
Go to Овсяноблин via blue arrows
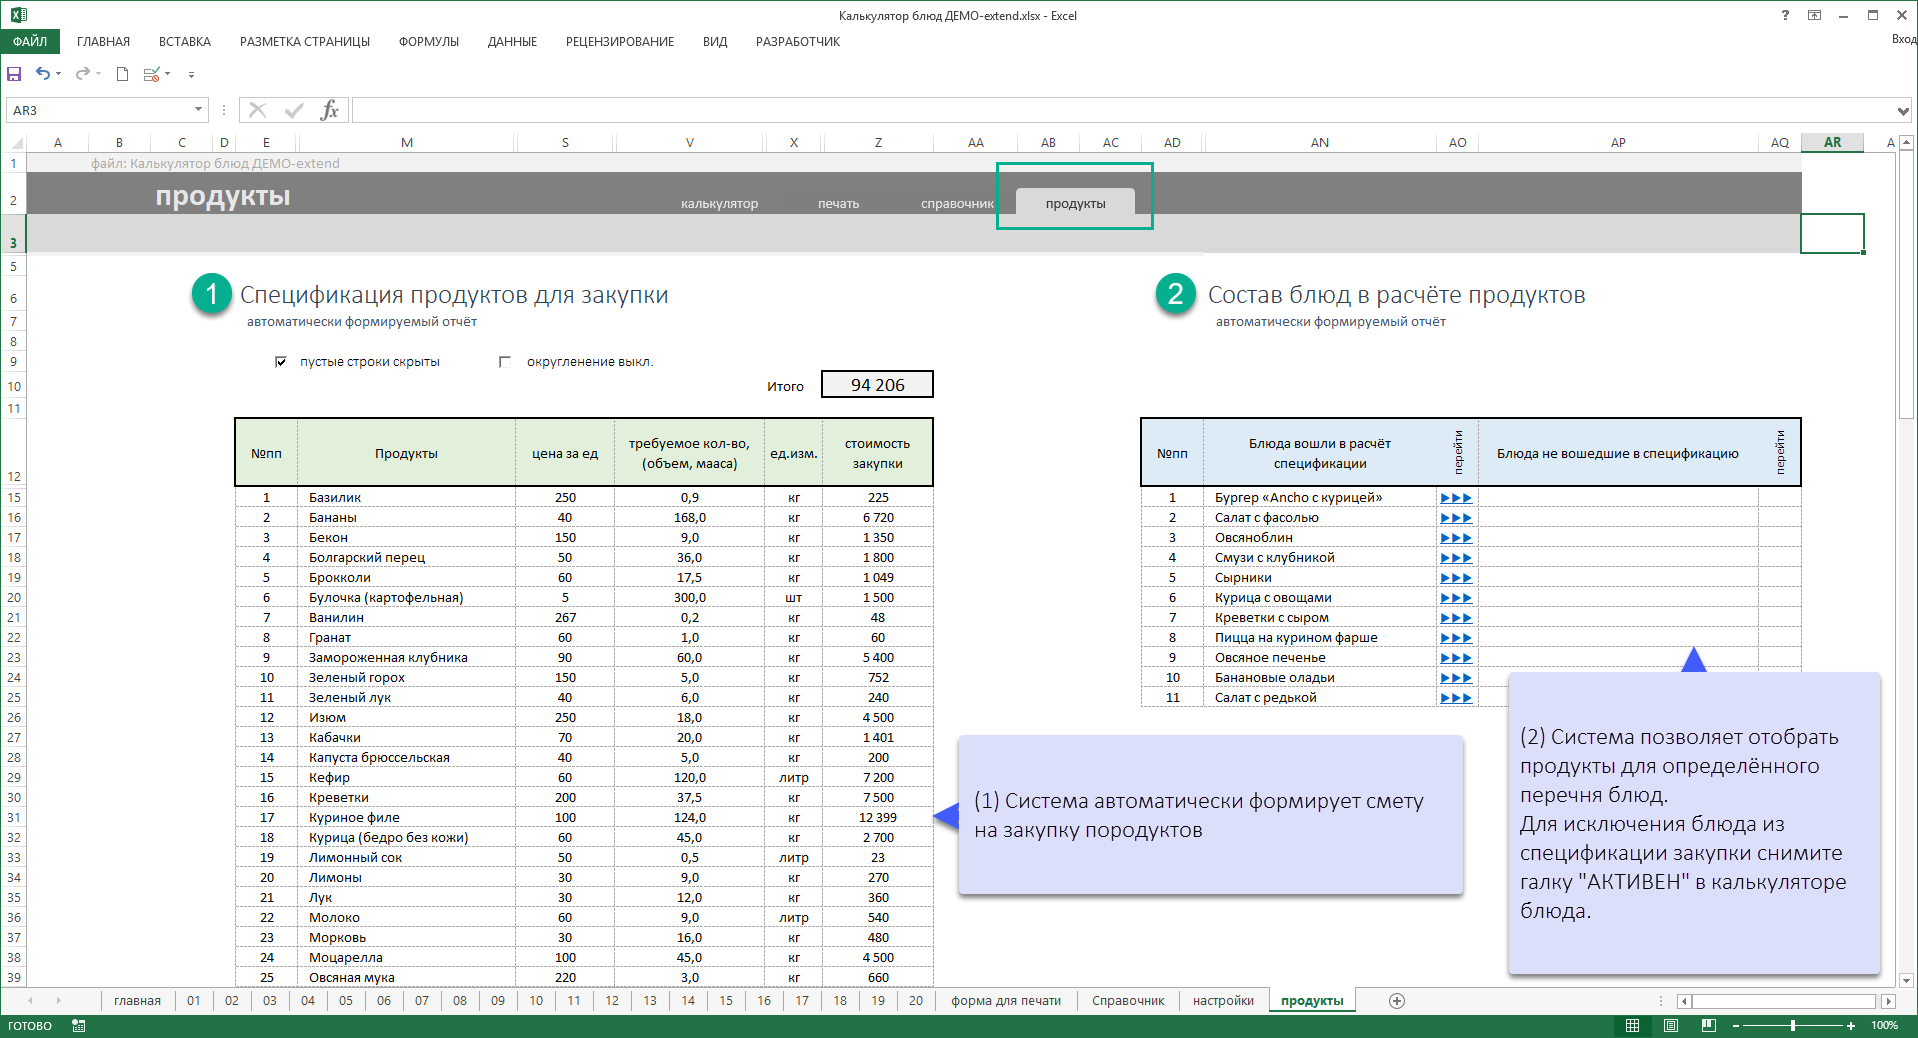coord(1456,538)
